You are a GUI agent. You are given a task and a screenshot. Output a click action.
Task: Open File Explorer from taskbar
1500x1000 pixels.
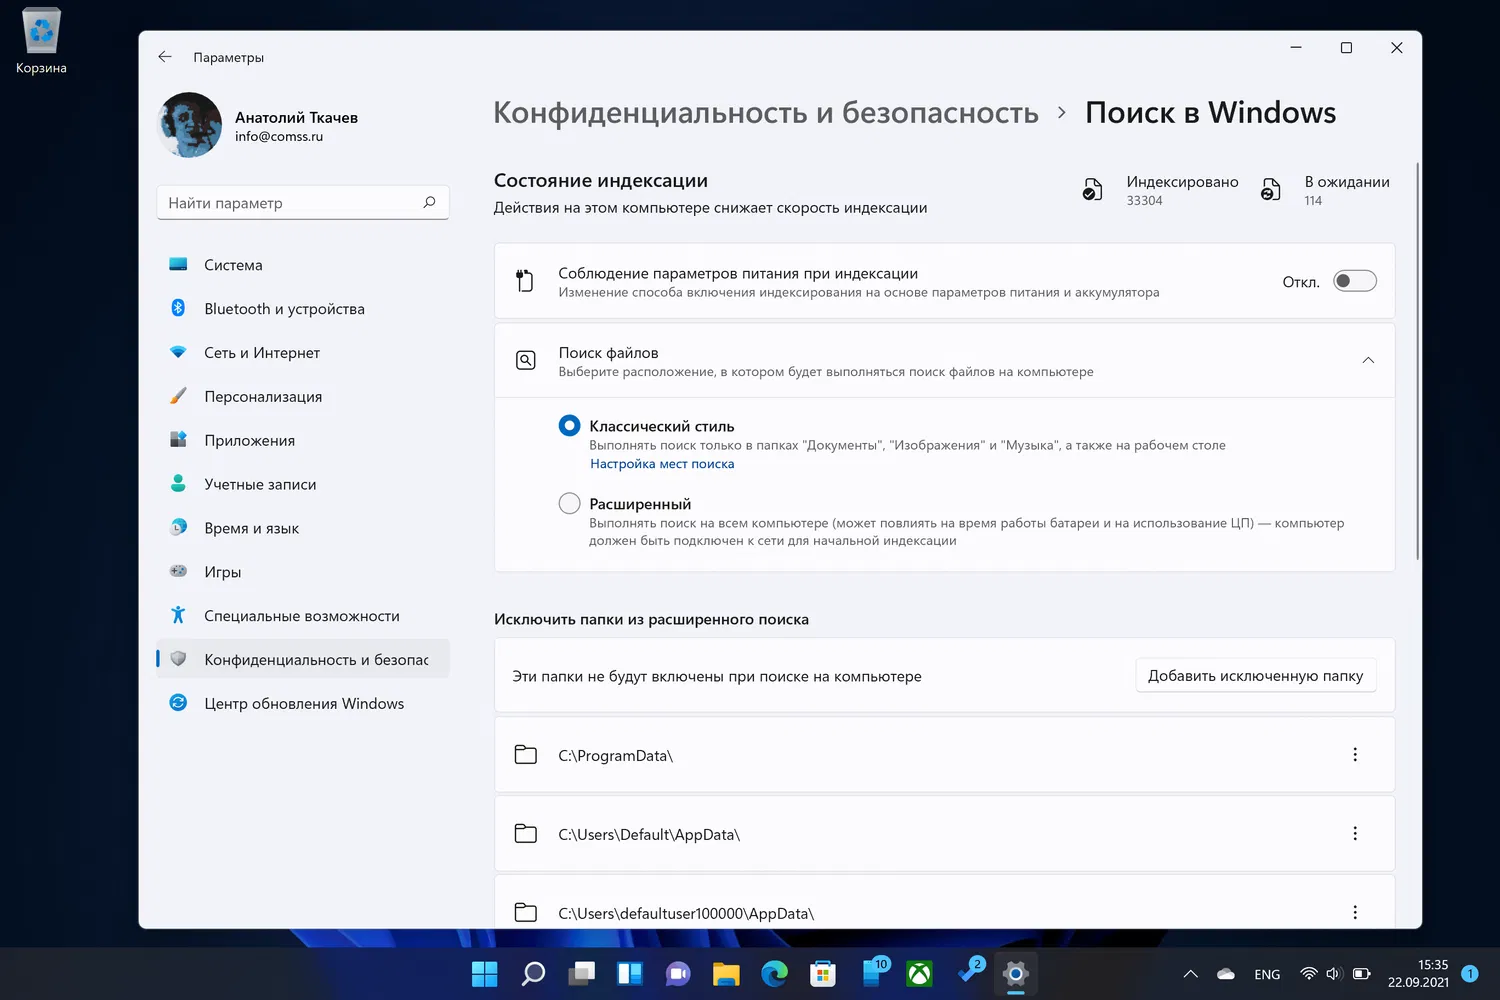[x=726, y=973]
